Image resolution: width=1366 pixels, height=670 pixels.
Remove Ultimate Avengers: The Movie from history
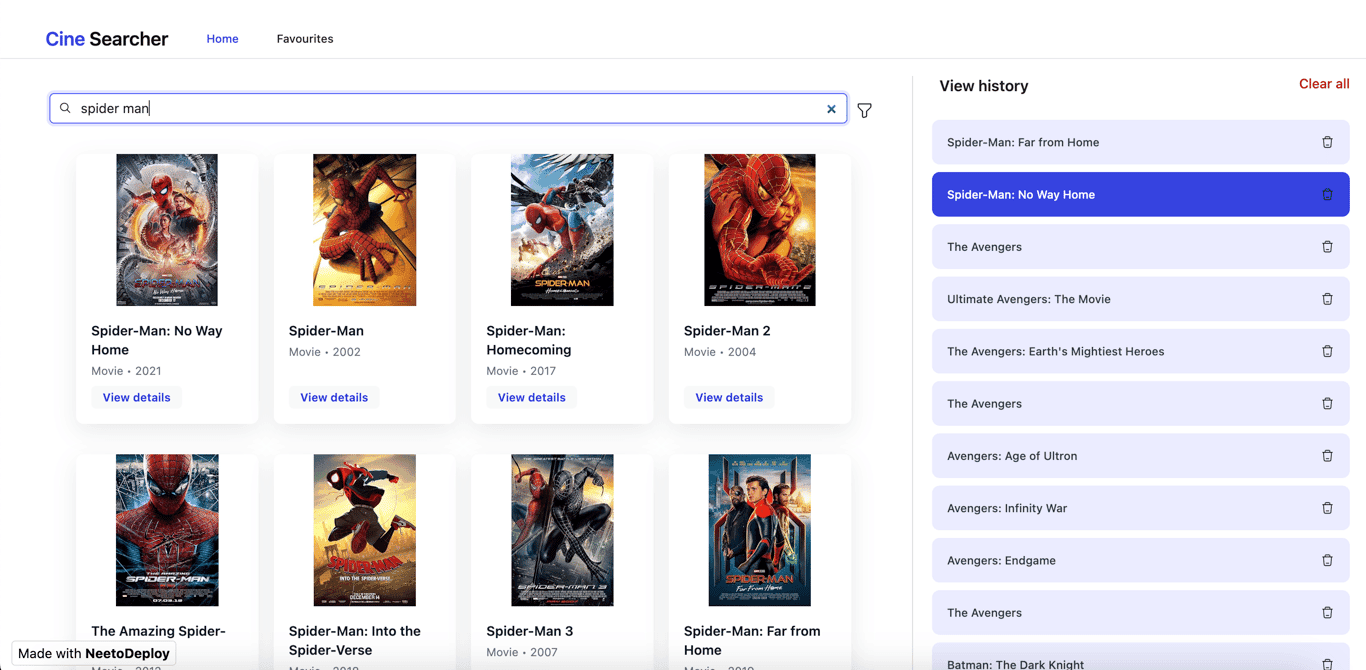1327,299
